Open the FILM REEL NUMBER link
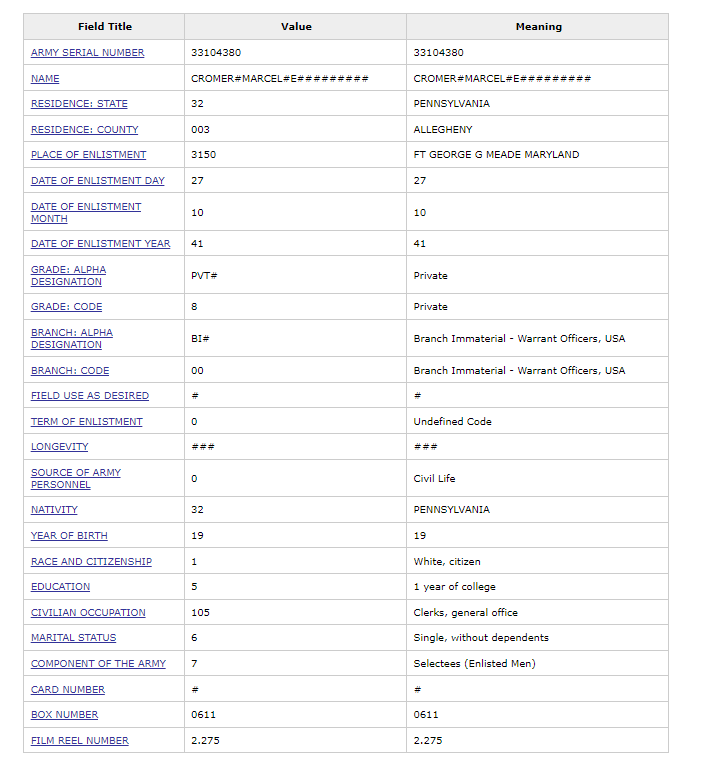709x774 pixels. [x=79, y=741]
